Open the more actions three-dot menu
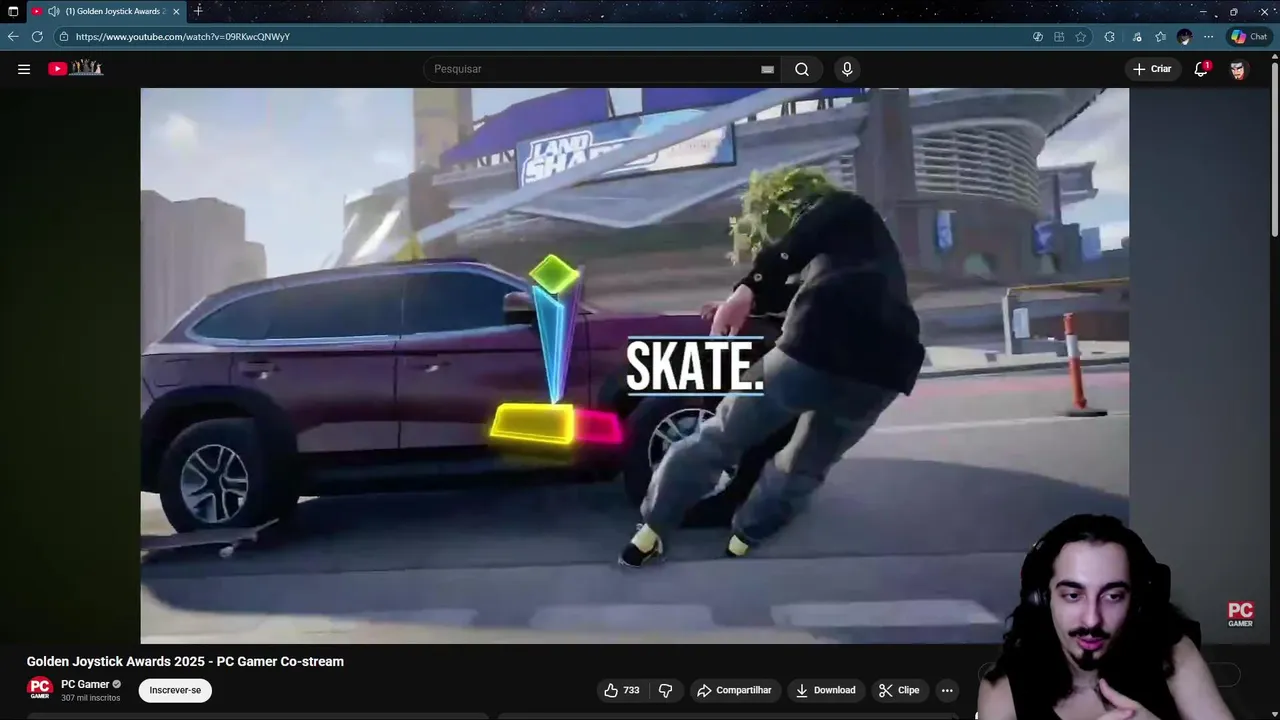 tap(947, 690)
